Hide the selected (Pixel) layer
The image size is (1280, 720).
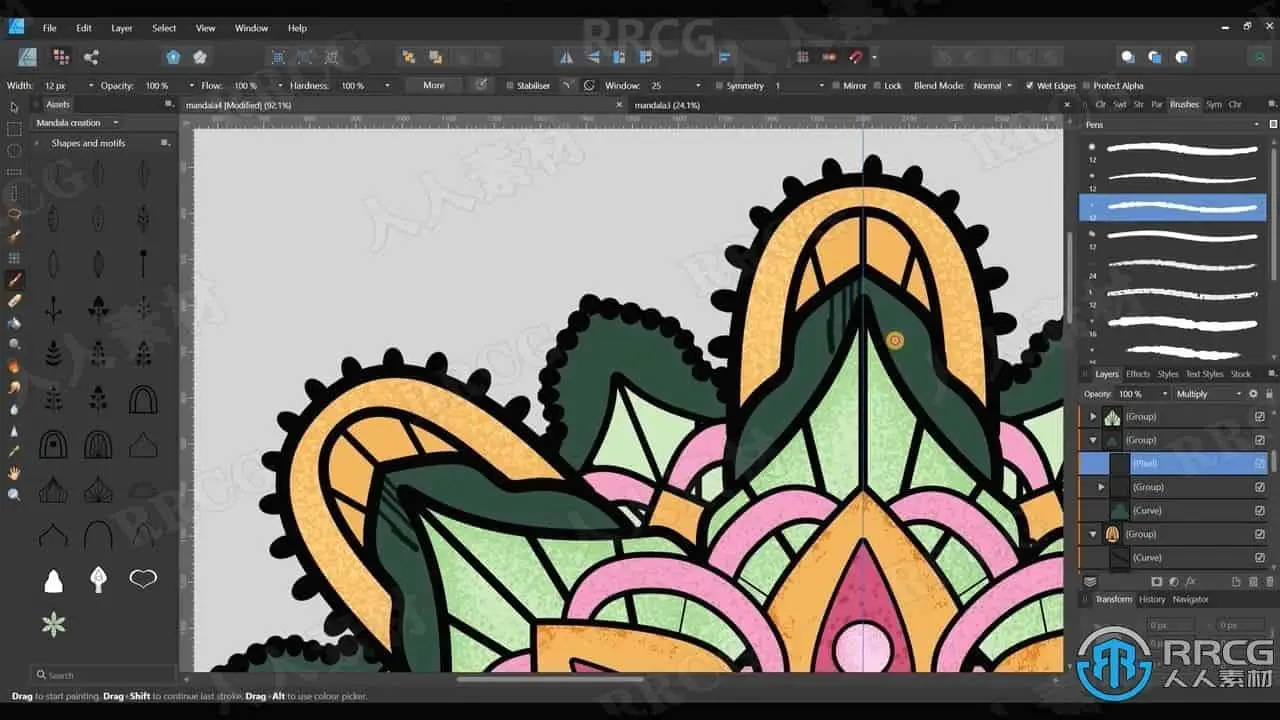point(1259,463)
